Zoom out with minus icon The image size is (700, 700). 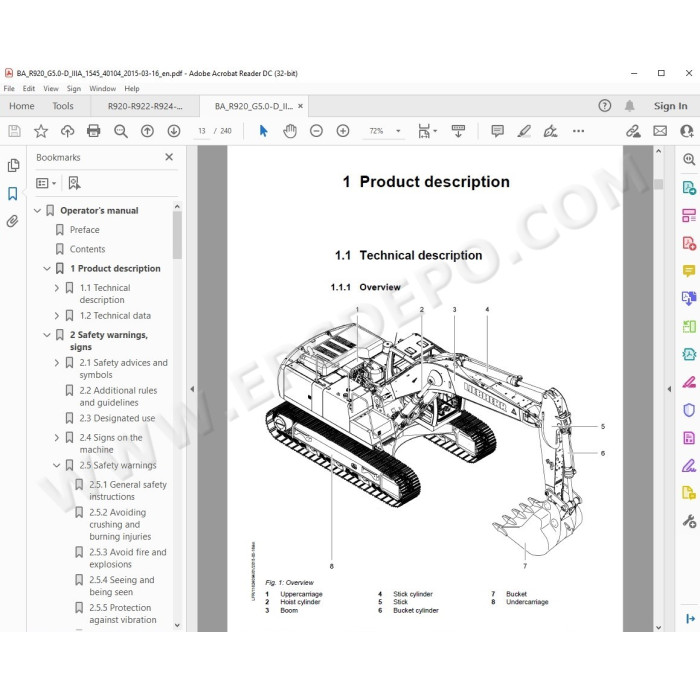tap(316, 131)
